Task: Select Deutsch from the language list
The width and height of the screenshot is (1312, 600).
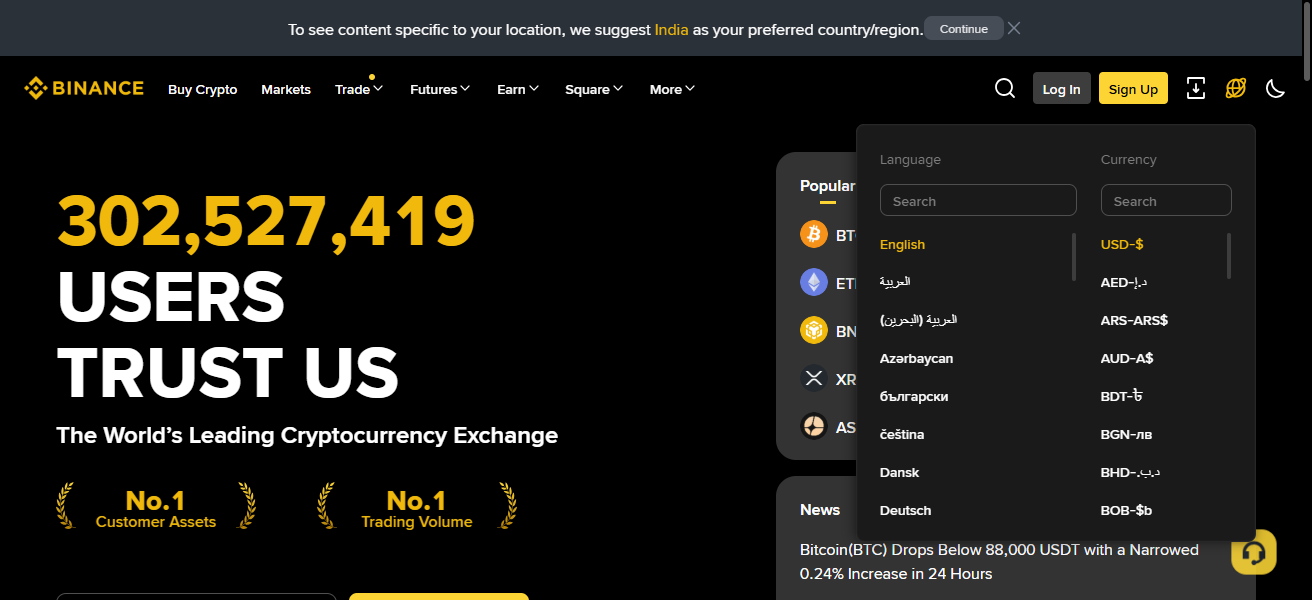Action: 905,510
